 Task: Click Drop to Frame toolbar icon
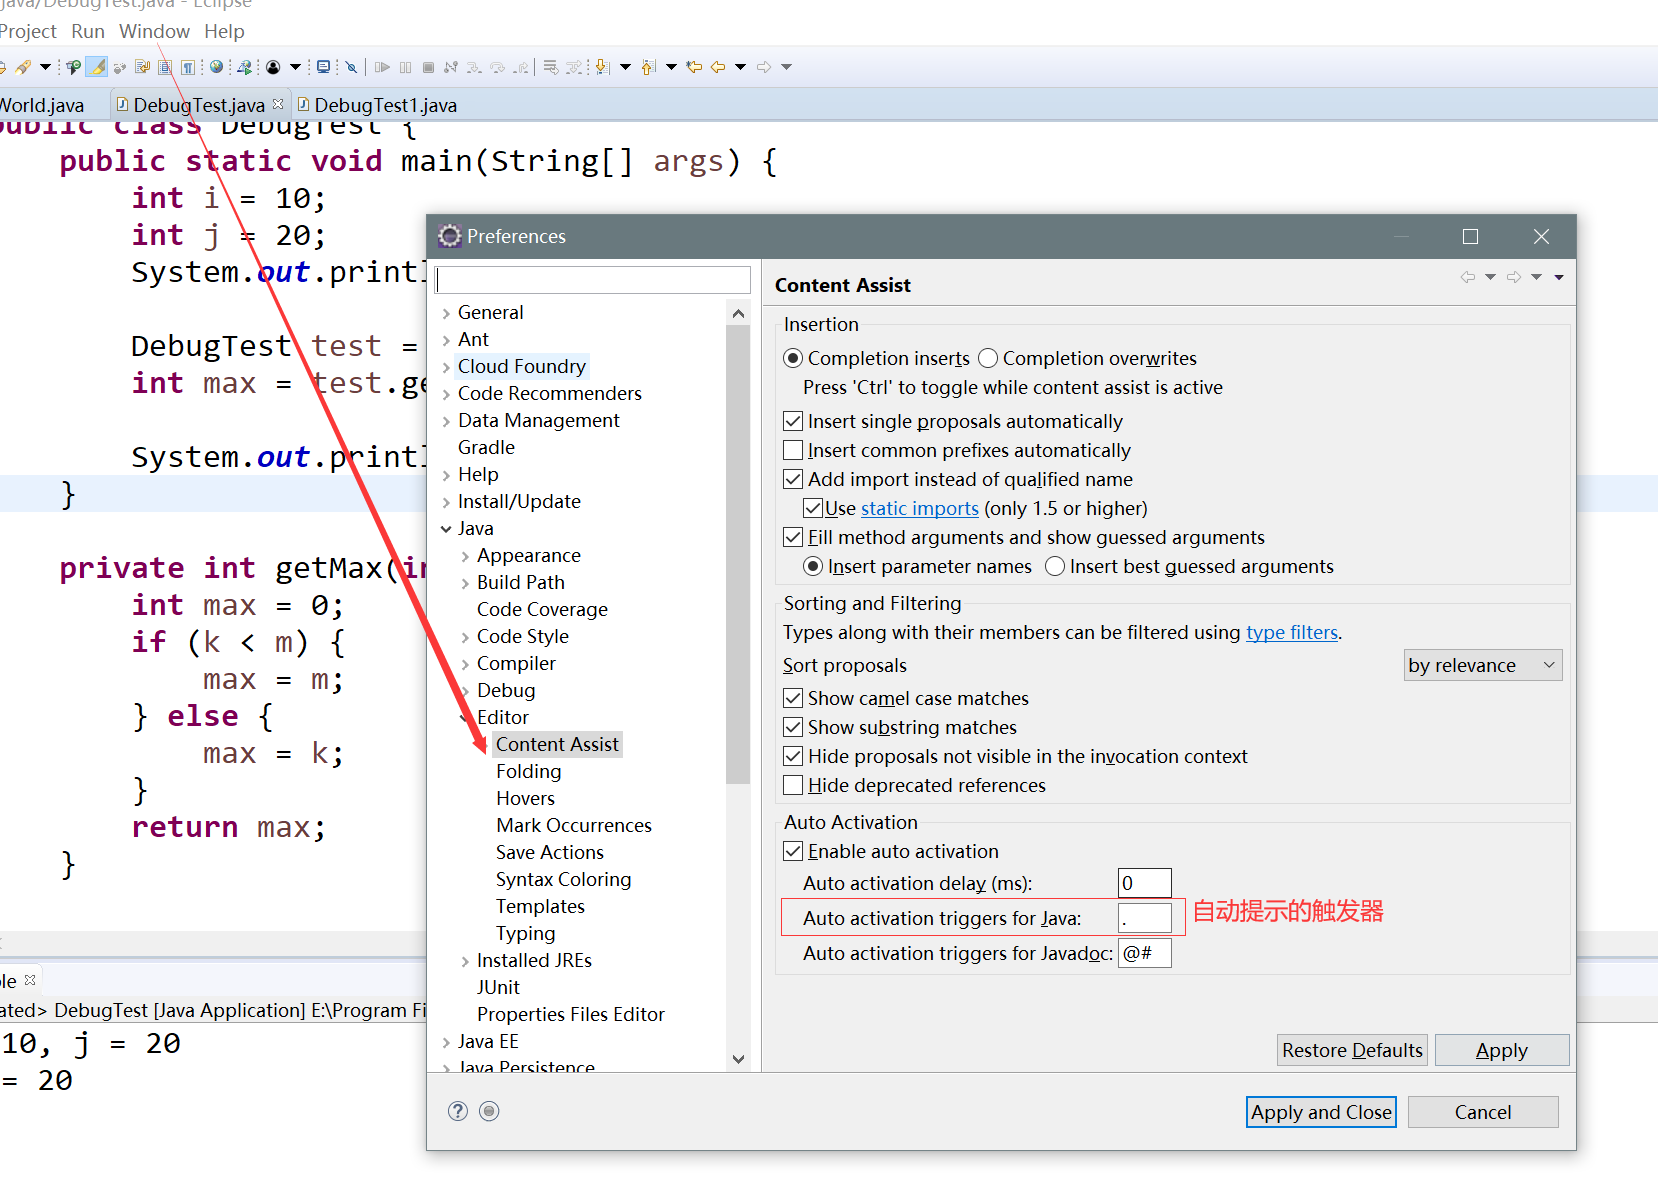(x=551, y=67)
